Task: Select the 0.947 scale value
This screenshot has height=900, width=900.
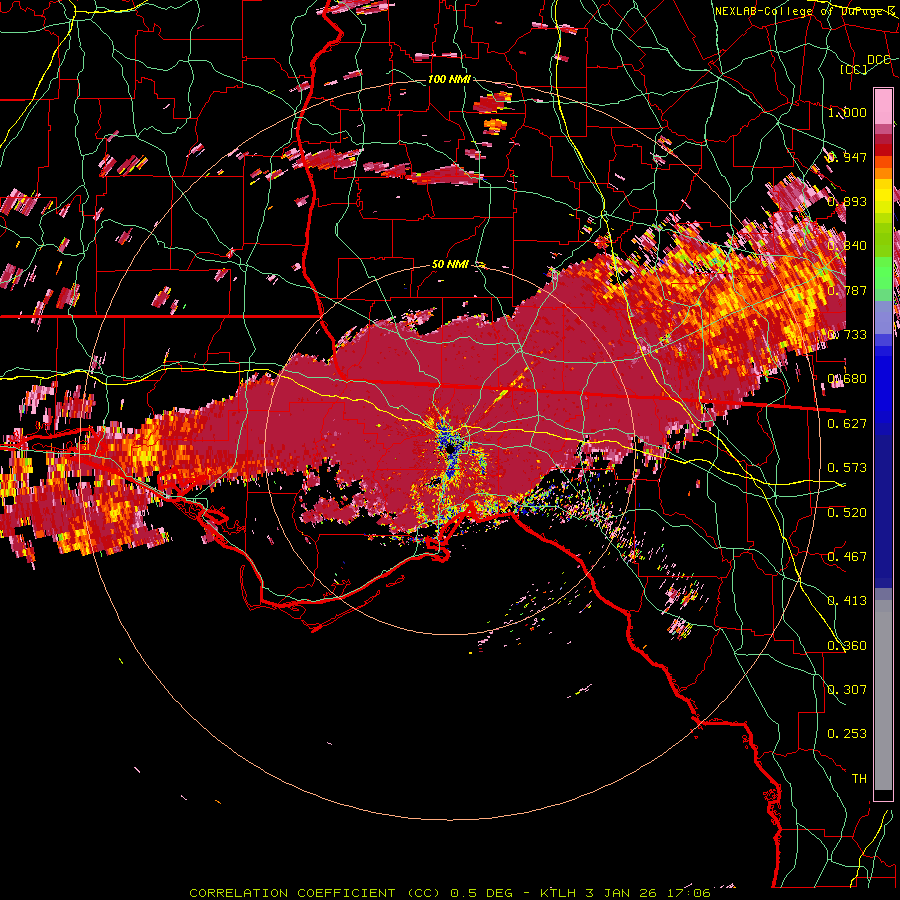Action: [847, 157]
